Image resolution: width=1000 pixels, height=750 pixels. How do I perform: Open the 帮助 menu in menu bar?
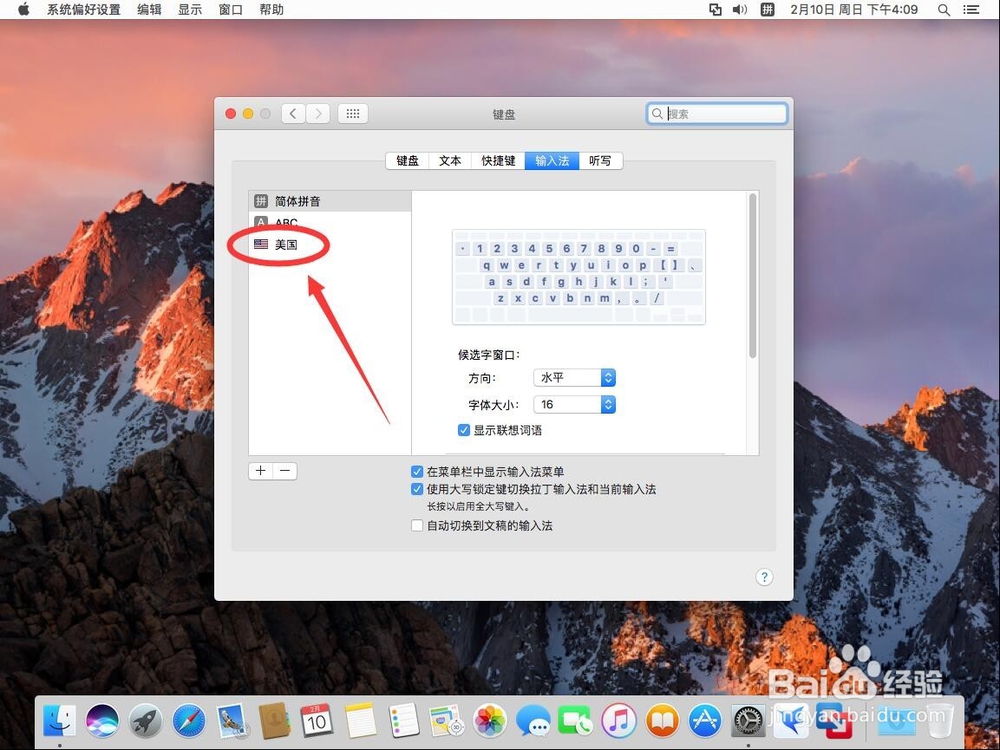click(271, 9)
